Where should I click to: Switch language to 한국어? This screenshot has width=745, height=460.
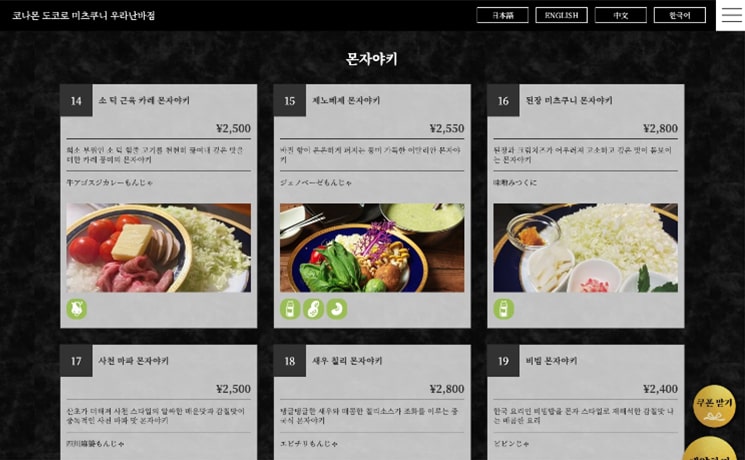click(680, 15)
